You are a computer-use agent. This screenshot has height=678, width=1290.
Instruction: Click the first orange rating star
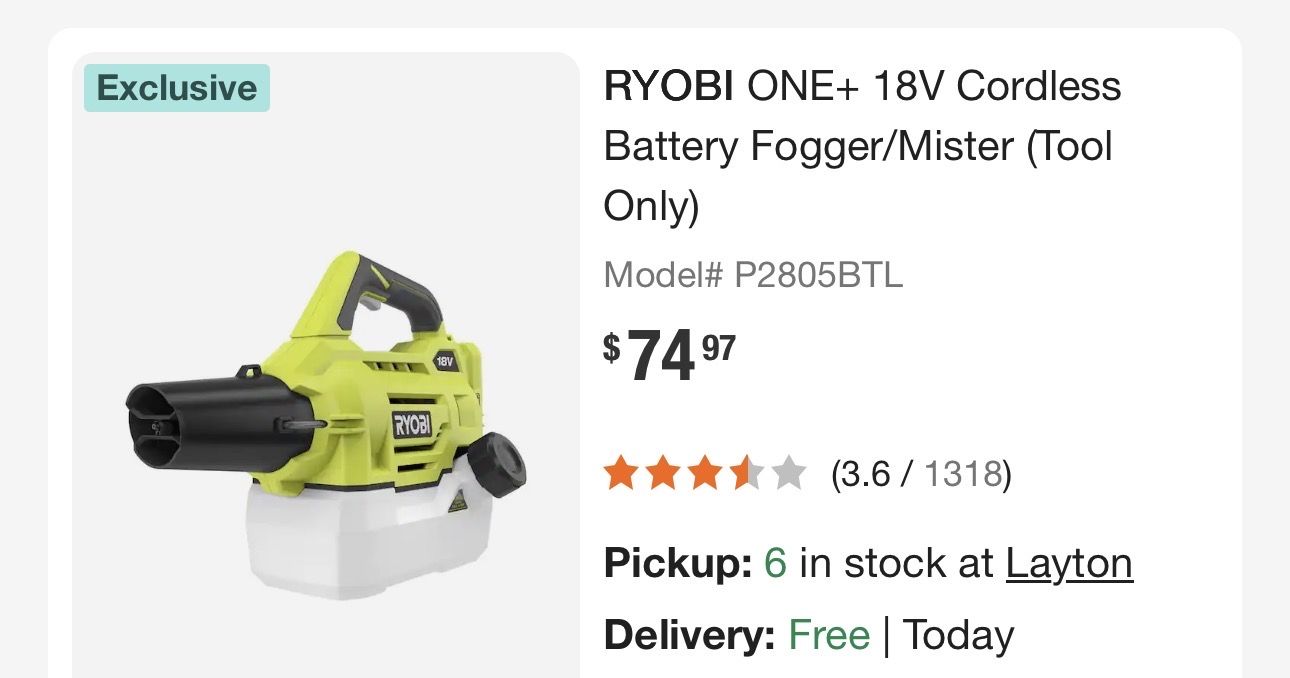pyautogui.click(x=620, y=474)
